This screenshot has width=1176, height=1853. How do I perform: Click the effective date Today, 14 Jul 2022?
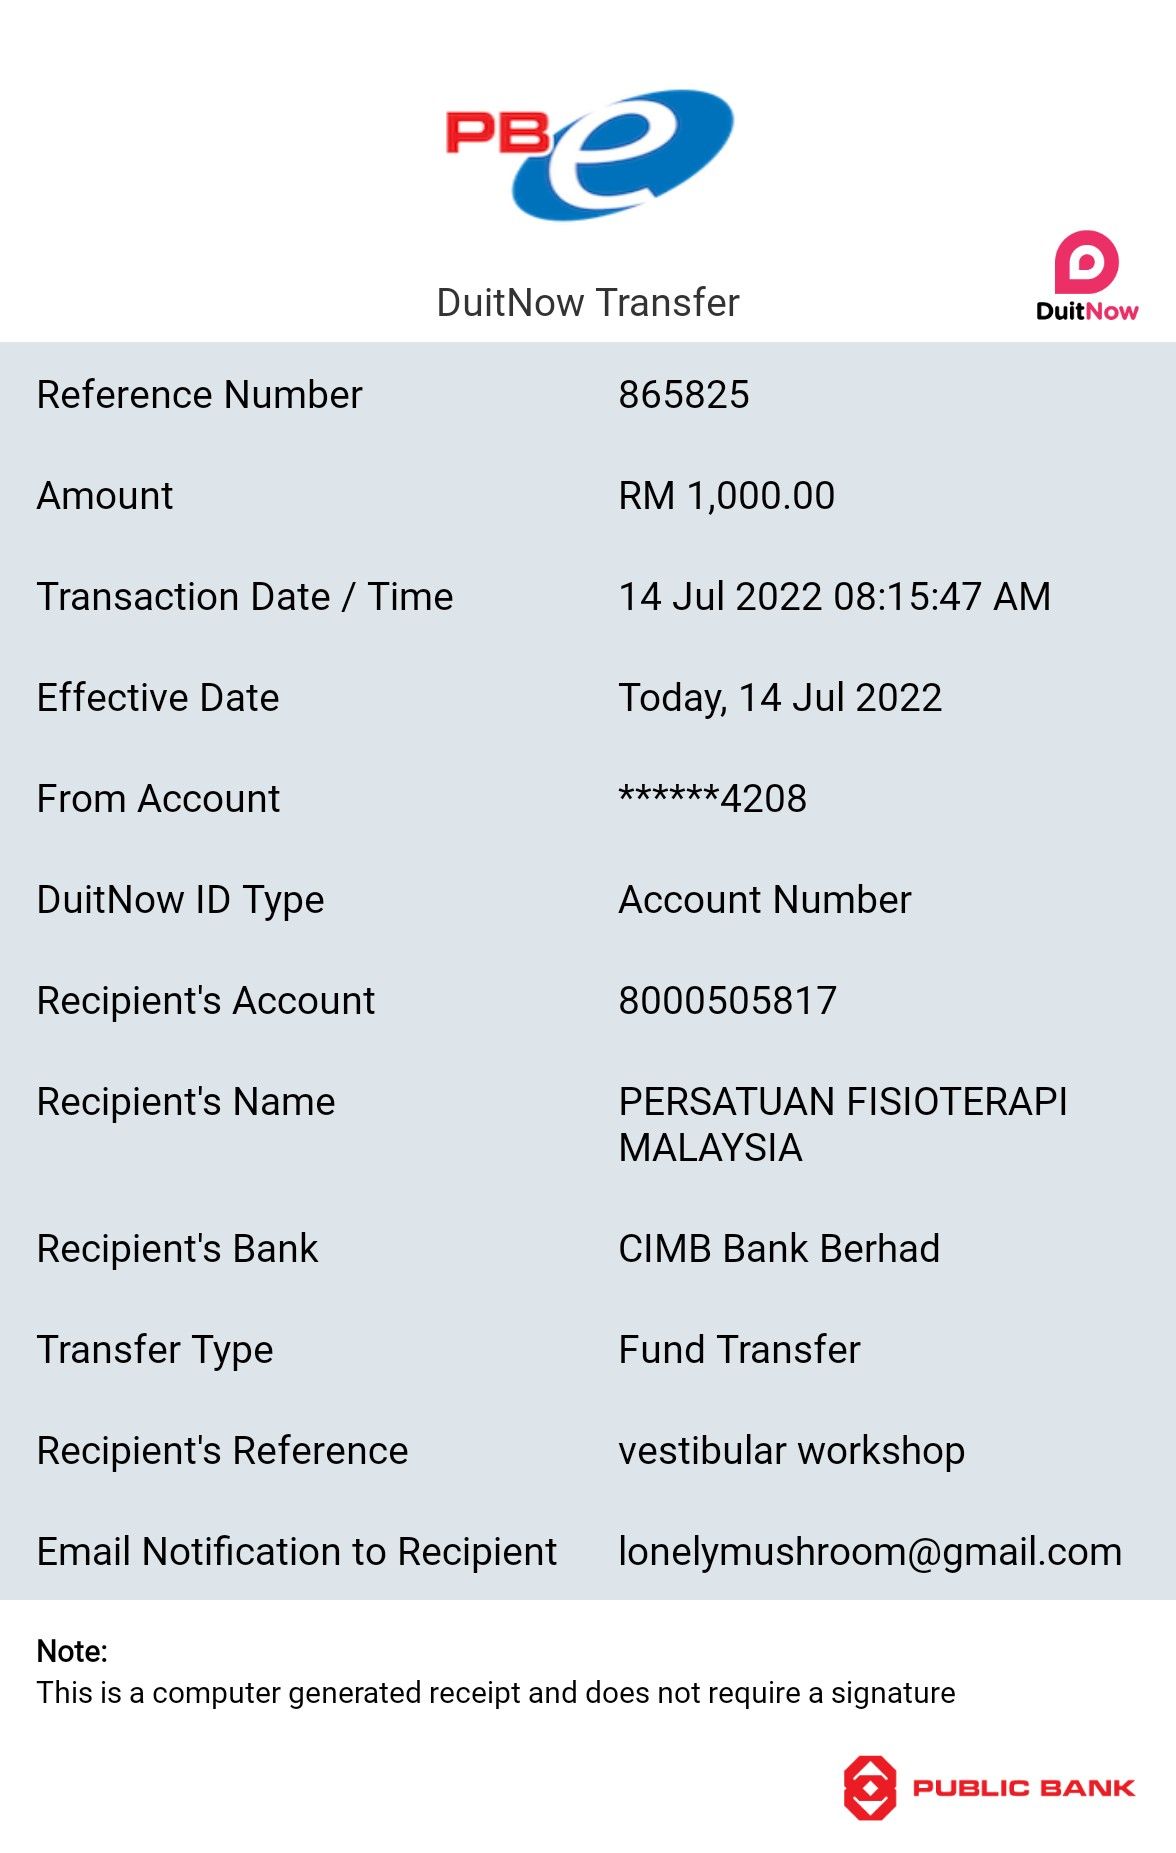780,698
